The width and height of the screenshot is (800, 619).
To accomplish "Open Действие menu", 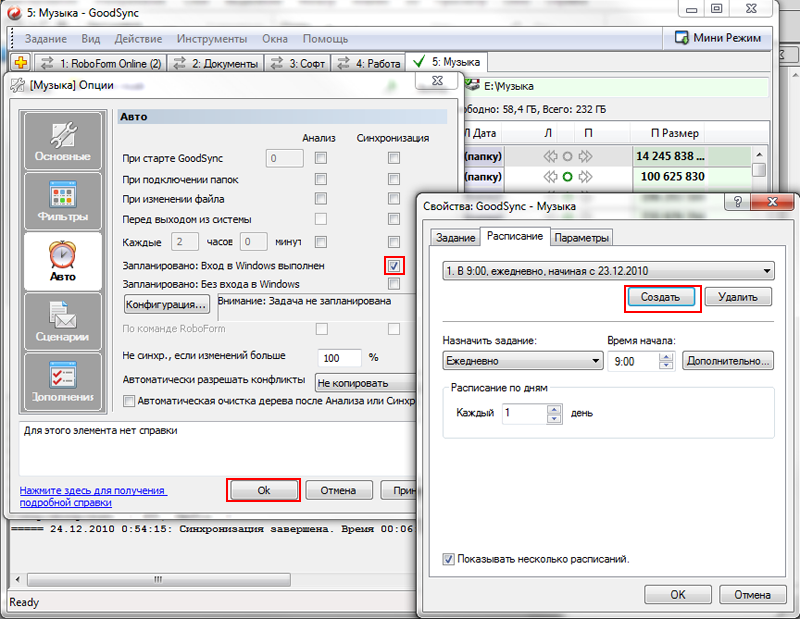I will (x=138, y=39).
